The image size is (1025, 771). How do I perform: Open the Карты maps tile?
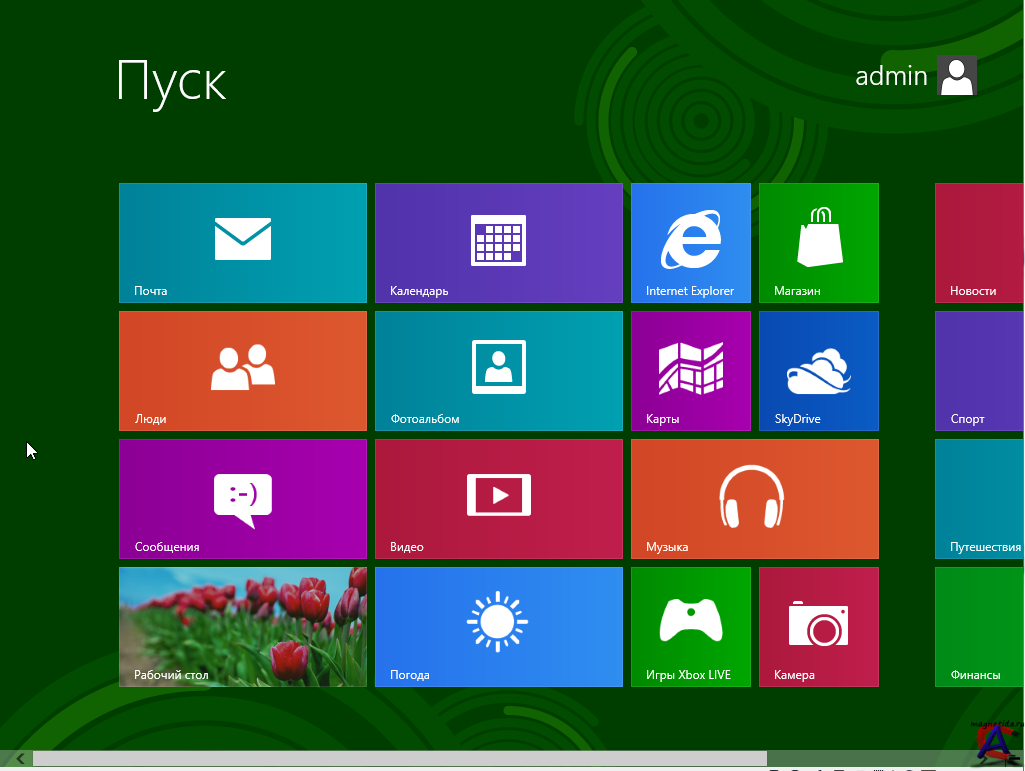coord(690,370)
